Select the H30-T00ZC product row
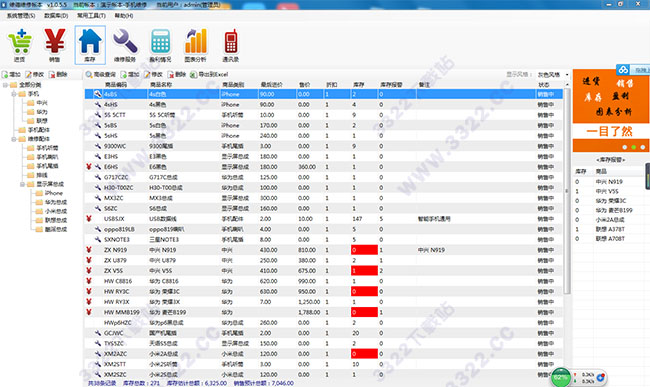 click(324, 187)
